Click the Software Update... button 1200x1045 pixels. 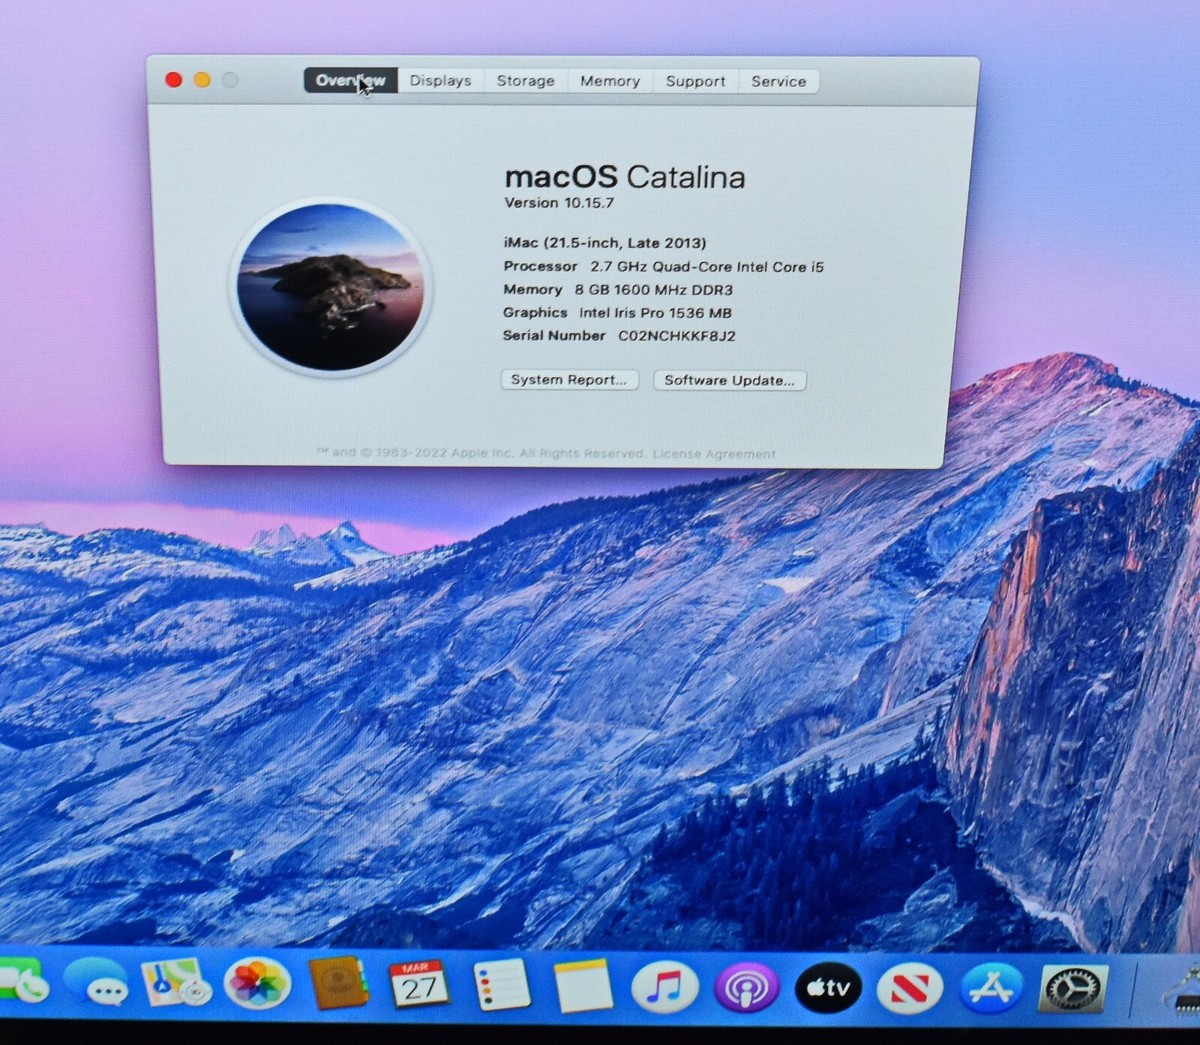(x=729, y=380)
